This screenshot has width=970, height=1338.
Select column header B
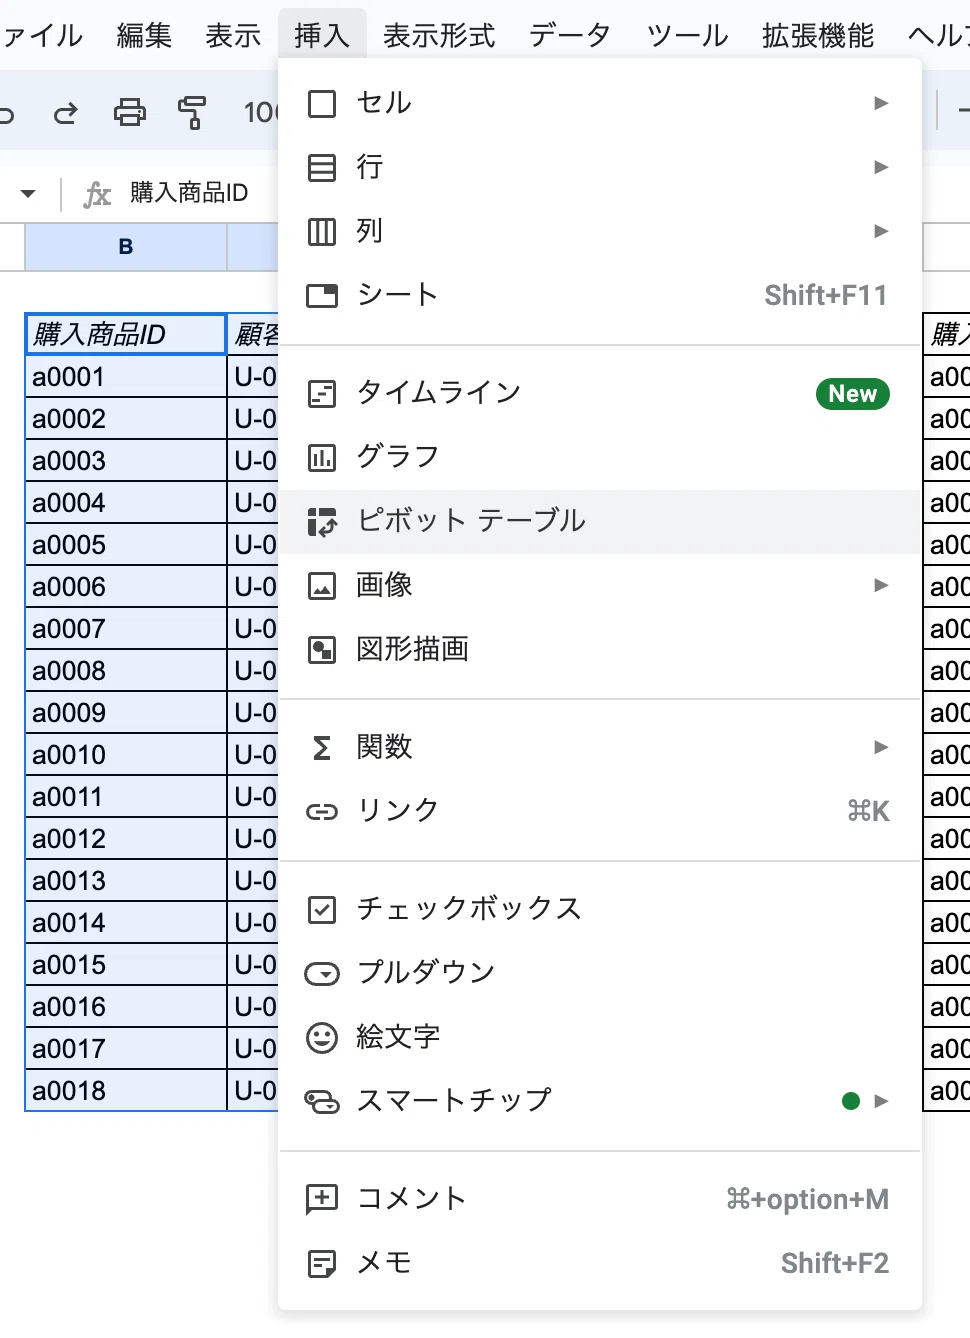pyautogui.click(x=126, y=247)
